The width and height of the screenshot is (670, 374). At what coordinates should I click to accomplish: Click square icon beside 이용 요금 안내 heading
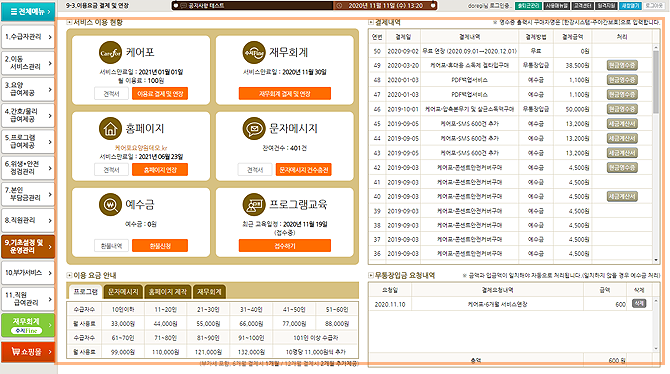click(69, 275)
